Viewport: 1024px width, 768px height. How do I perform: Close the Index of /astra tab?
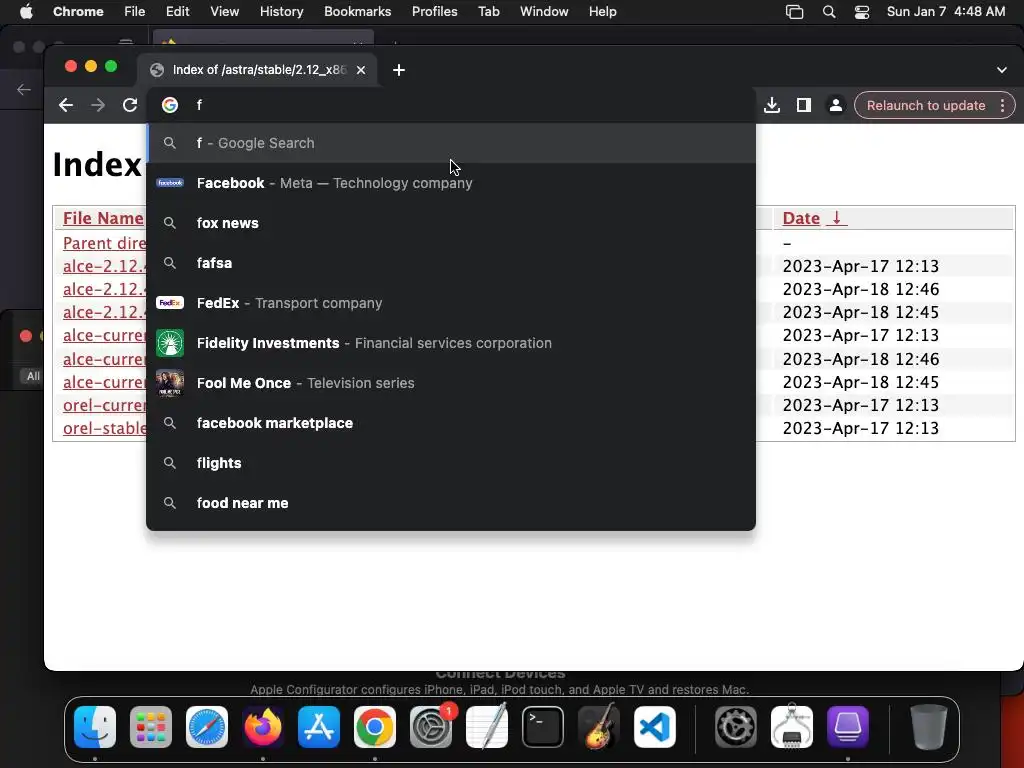361,70
